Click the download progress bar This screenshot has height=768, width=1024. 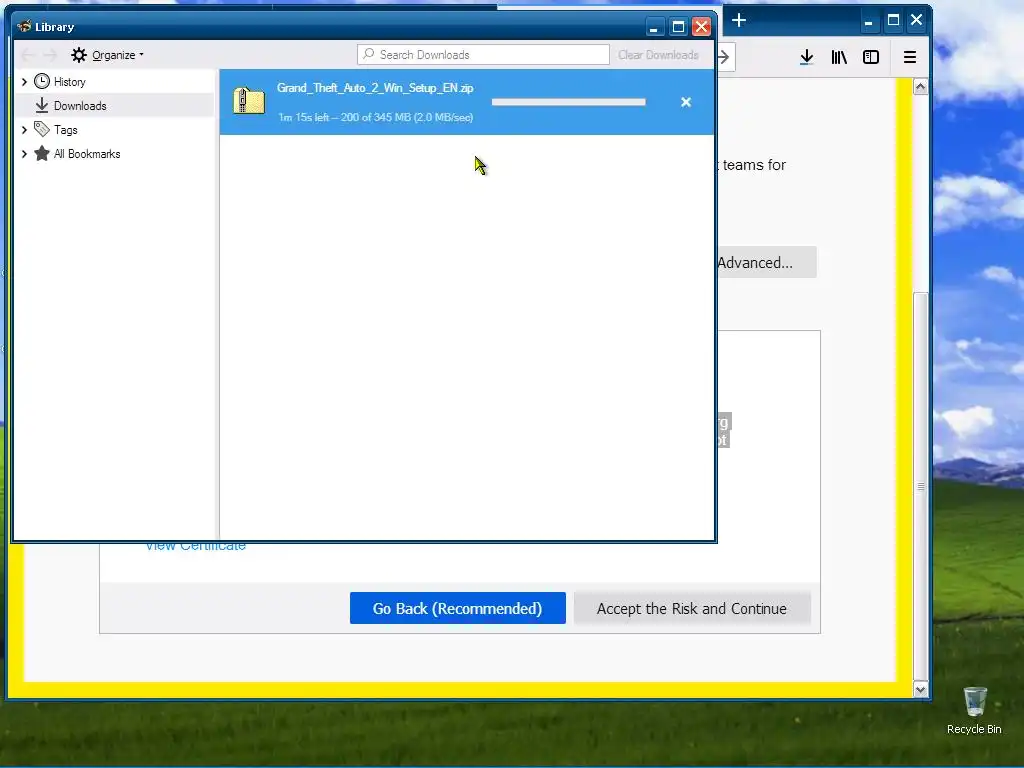(x=568, y=102)
